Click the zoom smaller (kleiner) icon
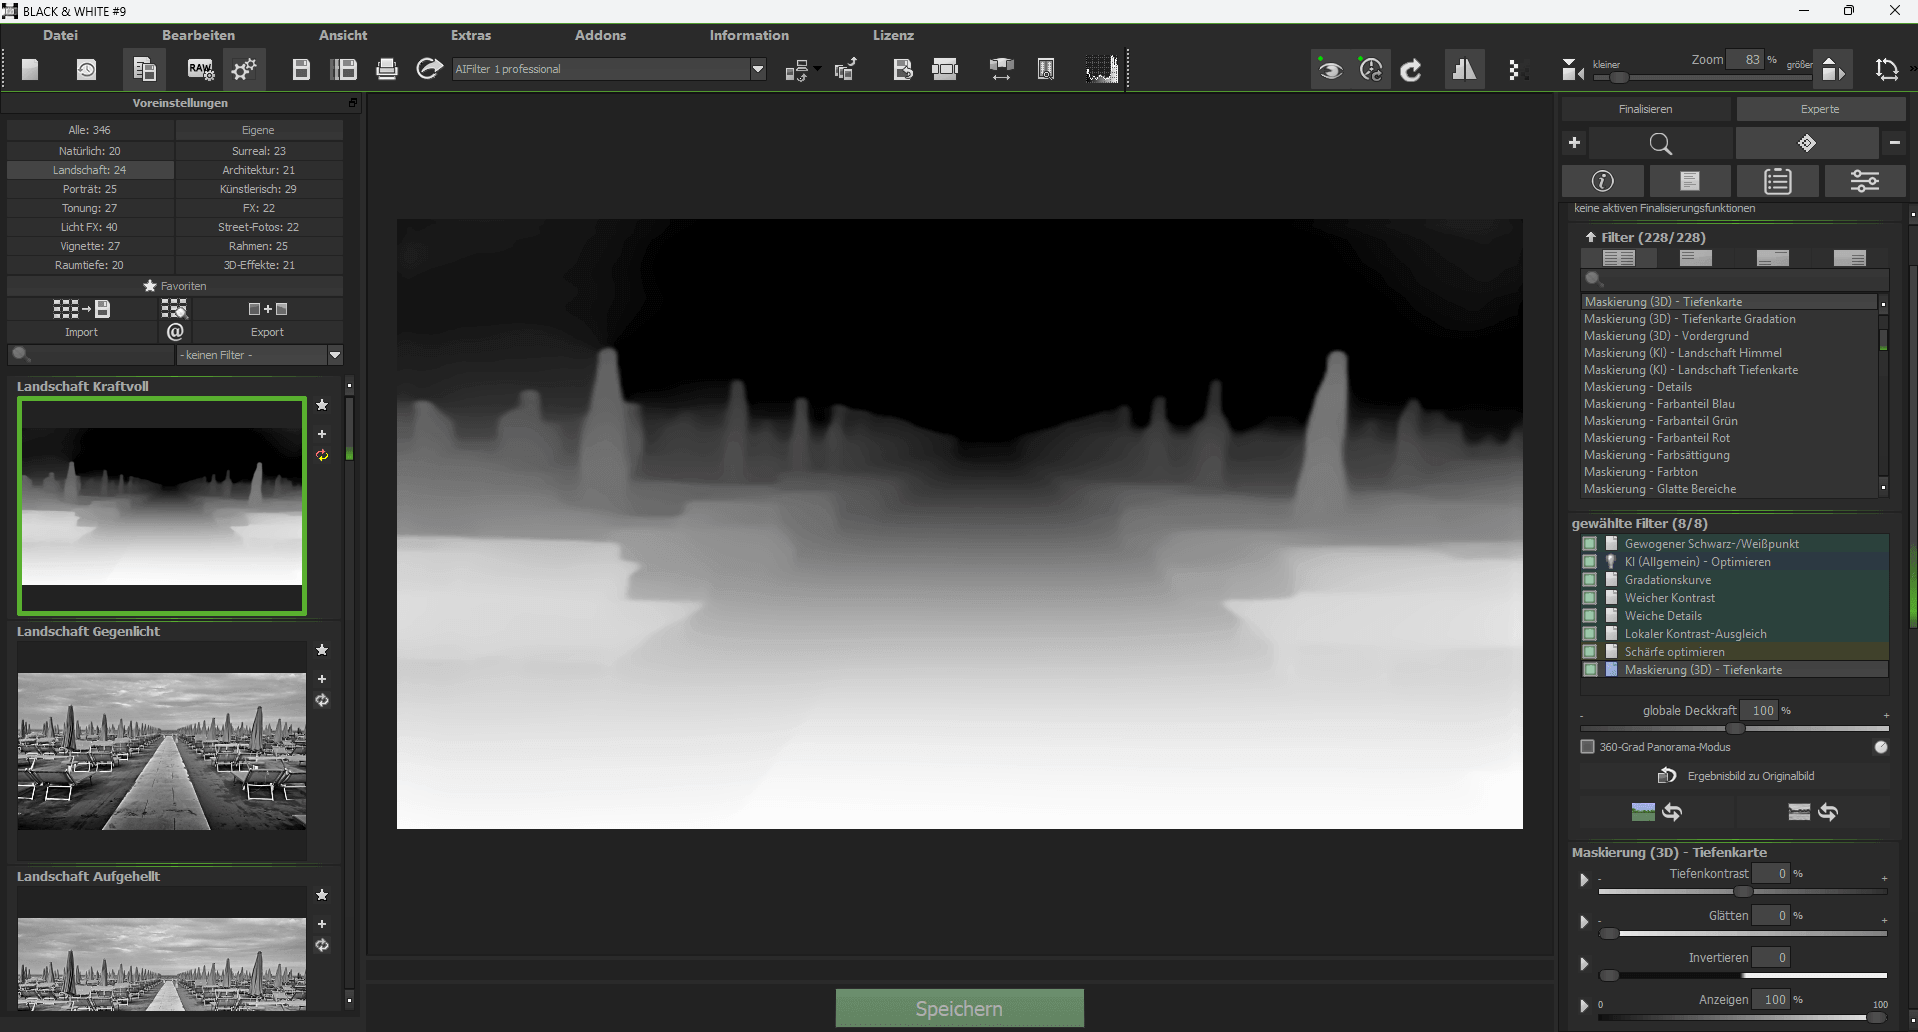Screen dimensions: 1918x1032 [x=1572, y=70]
